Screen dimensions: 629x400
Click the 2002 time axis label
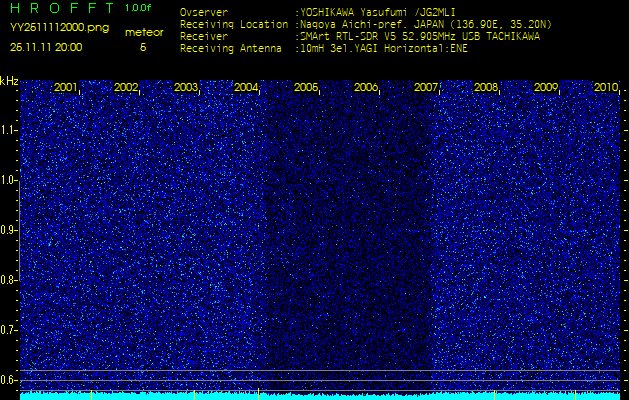[126, 87]
